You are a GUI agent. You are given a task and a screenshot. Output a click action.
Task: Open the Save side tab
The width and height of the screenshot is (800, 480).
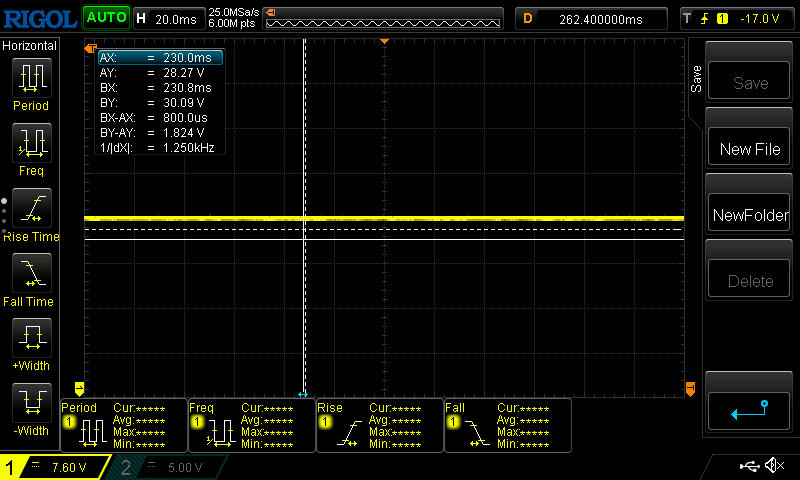[696, 80]
